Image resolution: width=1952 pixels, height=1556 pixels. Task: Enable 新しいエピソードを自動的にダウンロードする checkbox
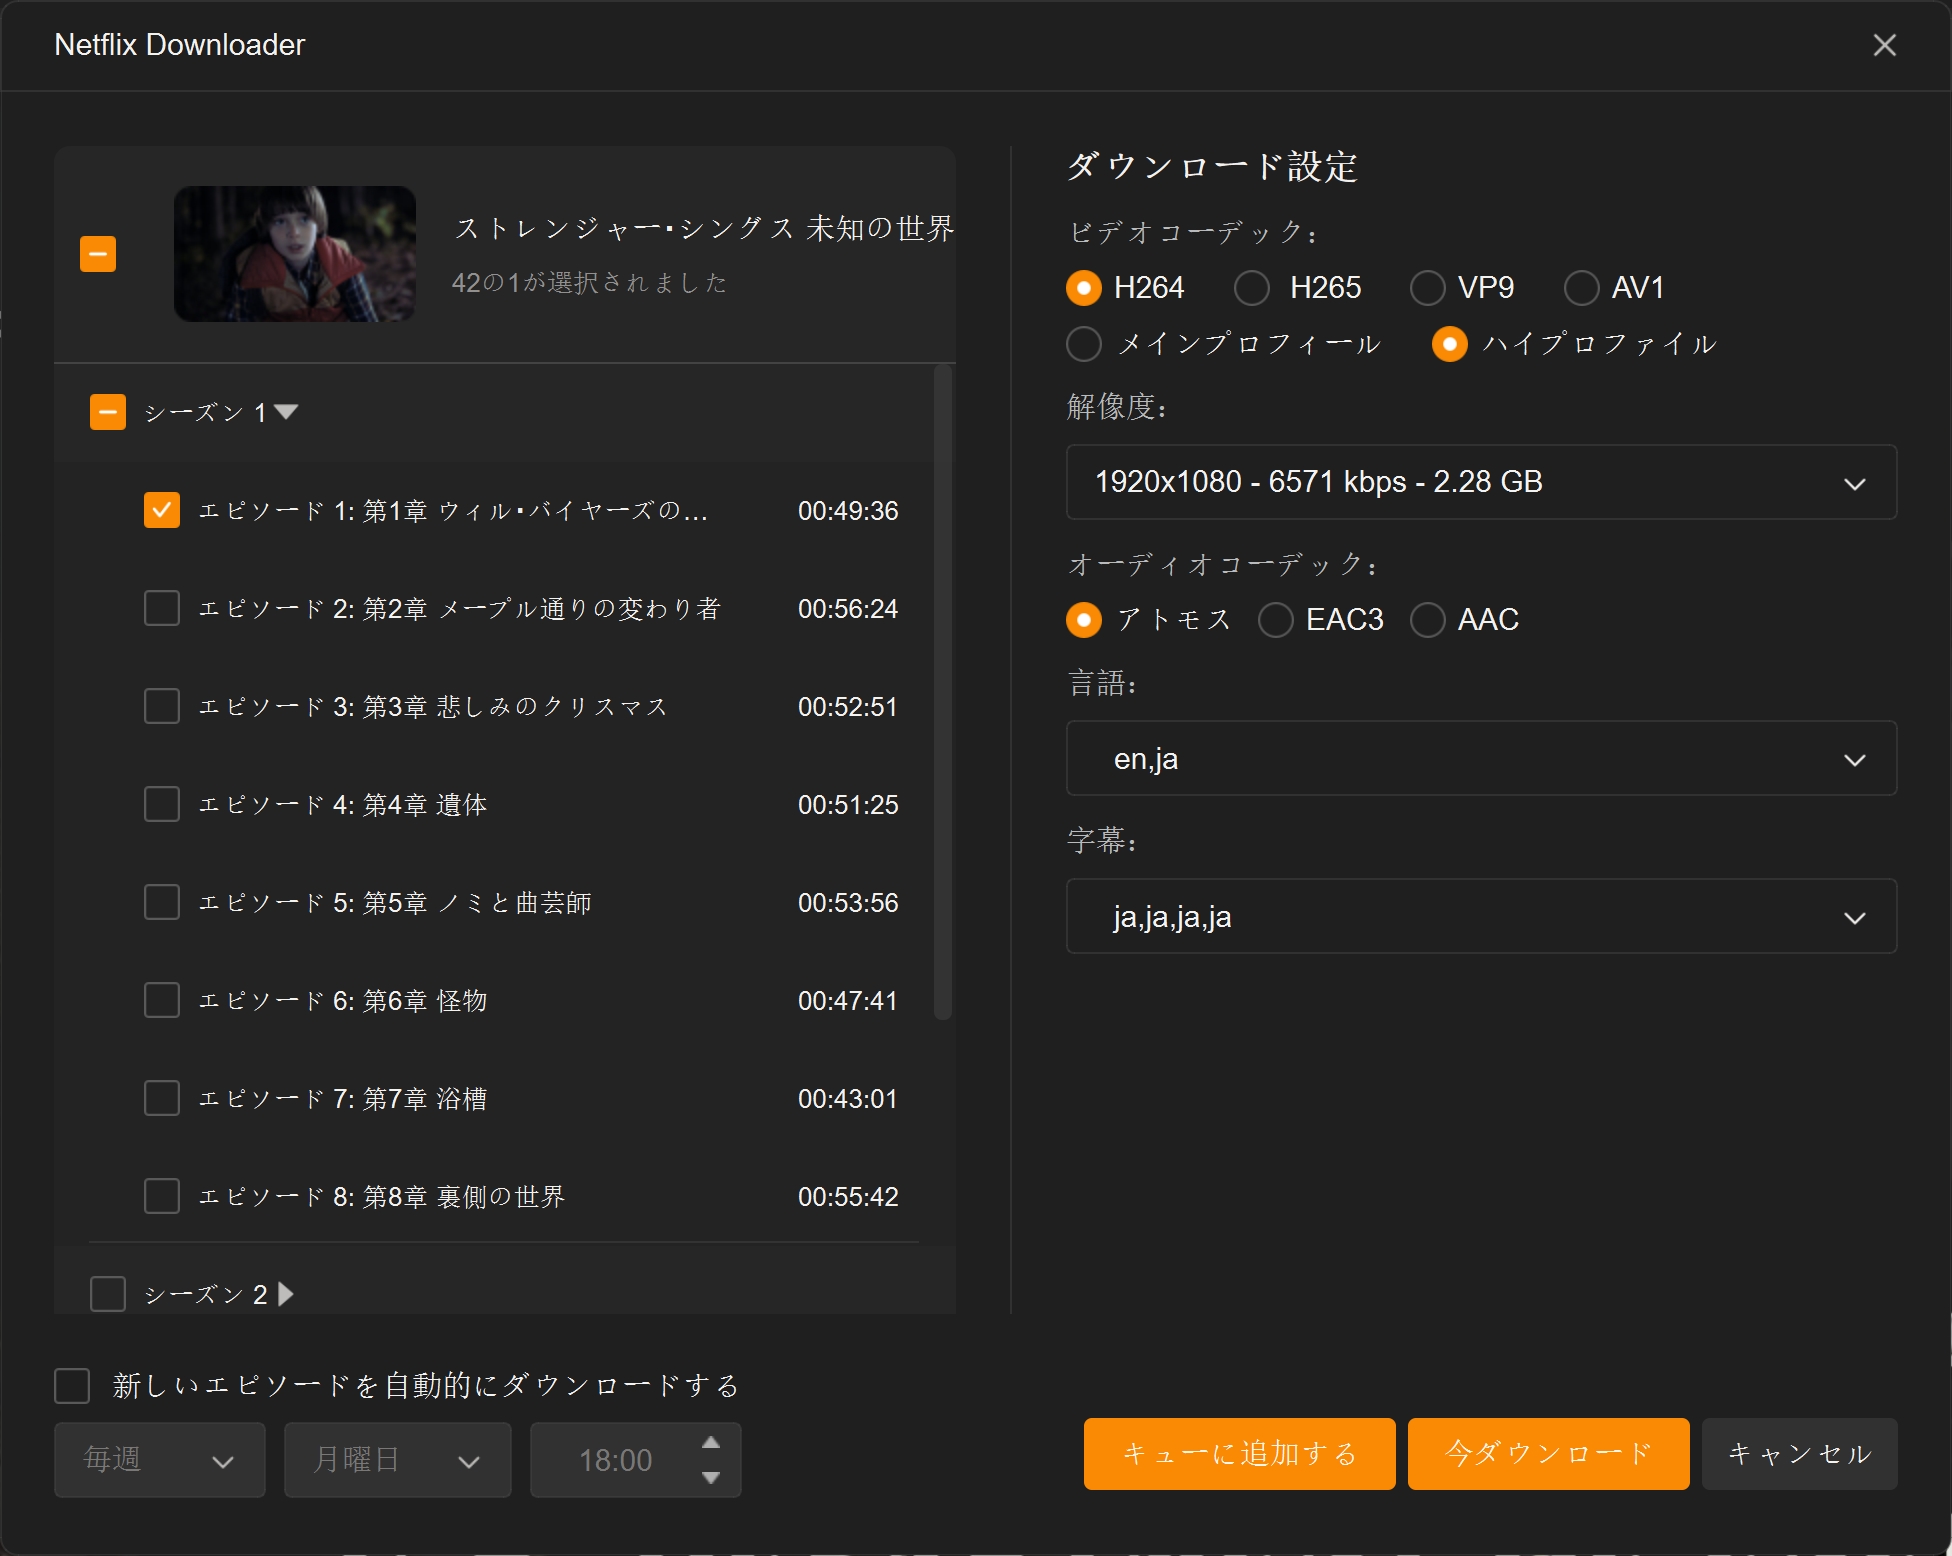pos(72,1386)
